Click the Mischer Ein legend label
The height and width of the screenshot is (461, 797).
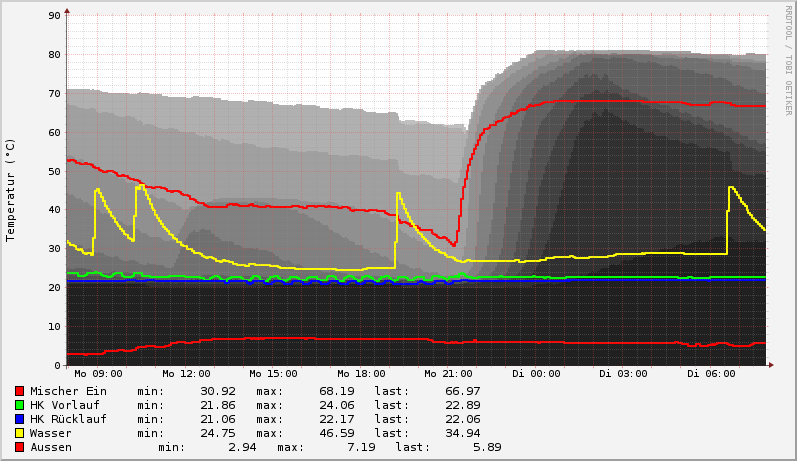[68, 391]
